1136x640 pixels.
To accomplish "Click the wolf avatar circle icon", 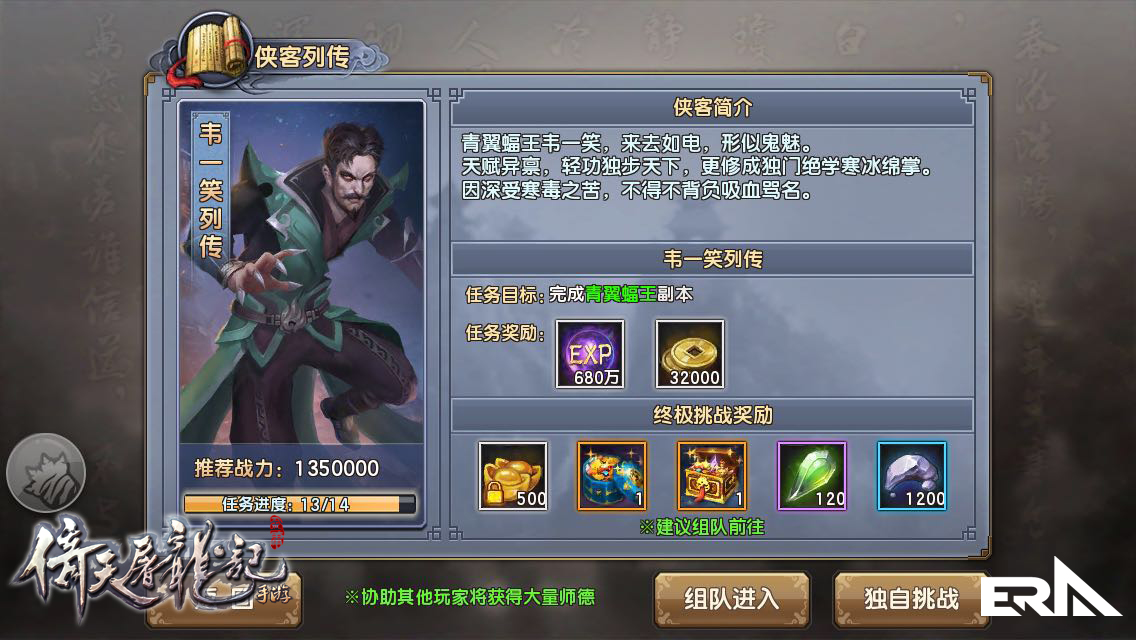I will (46, 473).
